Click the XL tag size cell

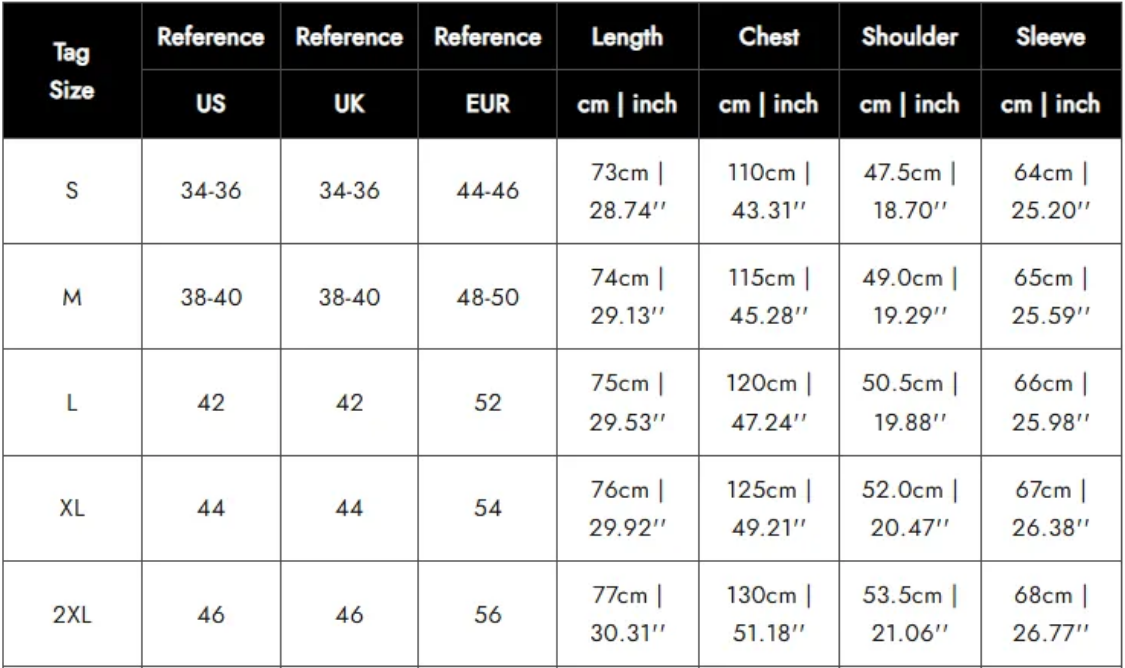pos(71,509)
